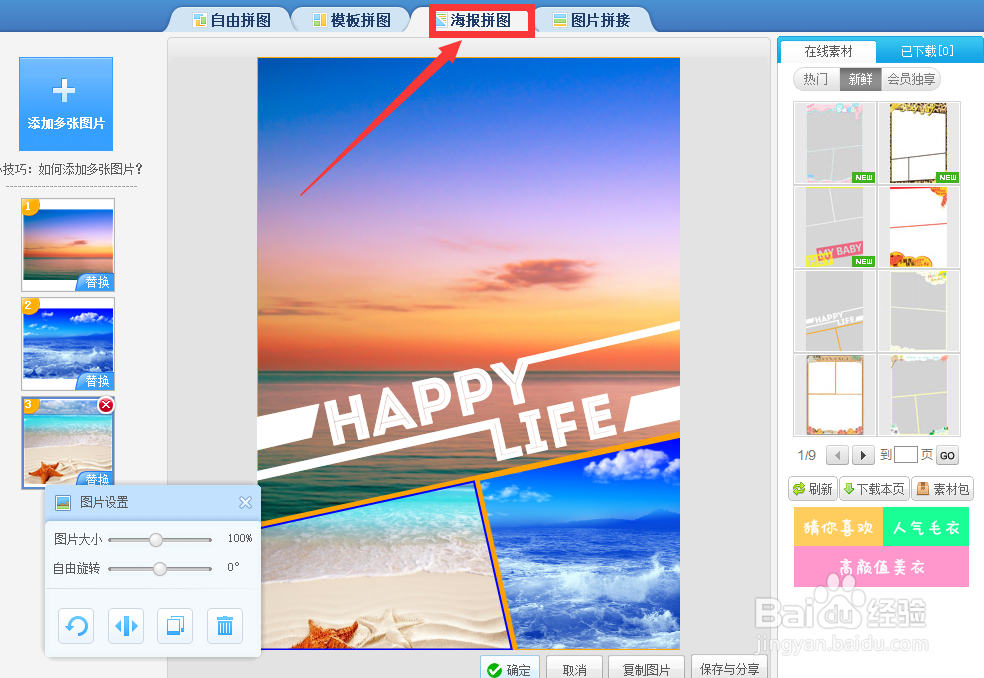The width and height of the screenshot is (984, 678).
Task: Open the 海报拼图 tab
Action: coord(481,20)
